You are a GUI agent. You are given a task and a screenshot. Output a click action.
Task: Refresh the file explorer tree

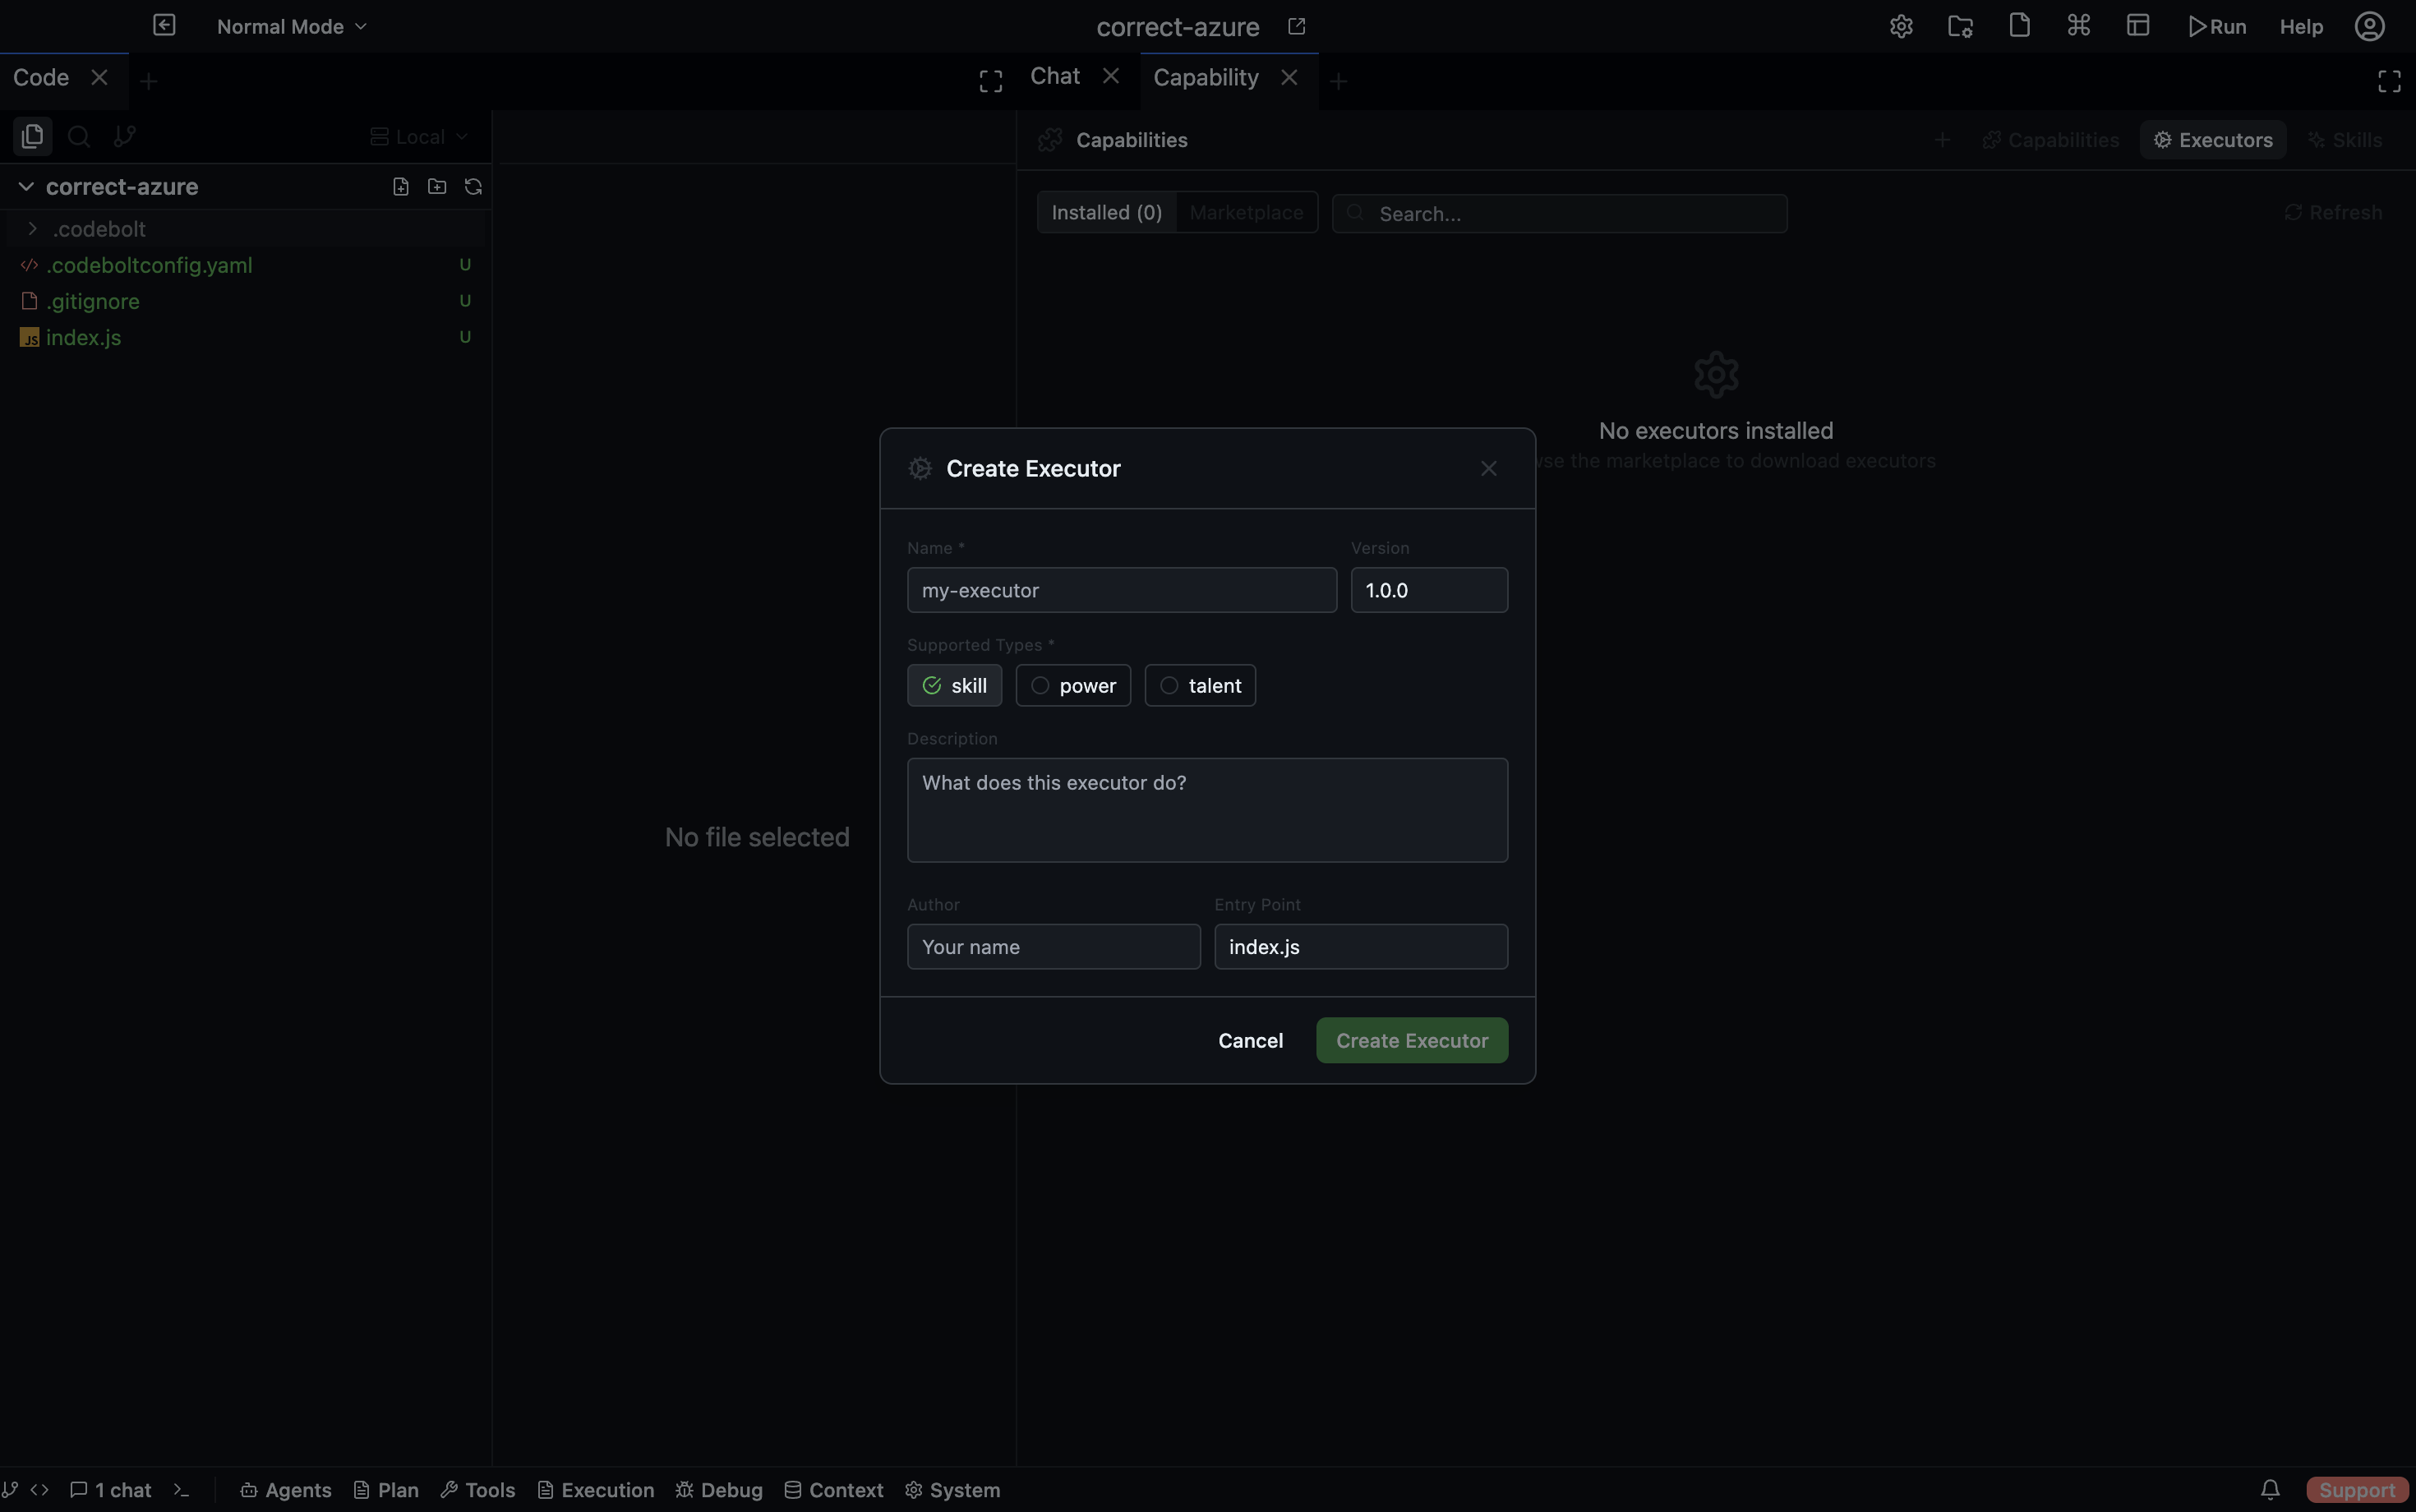tap(473, 187)
